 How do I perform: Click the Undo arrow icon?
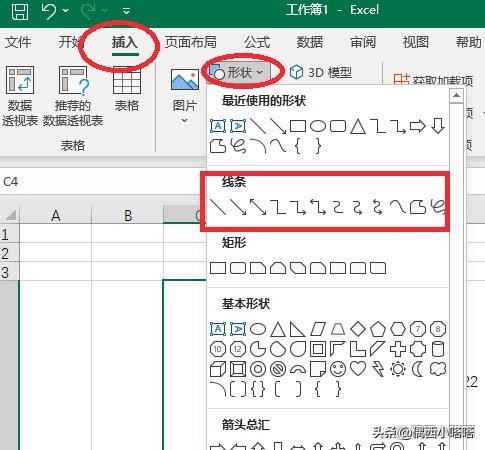click(49, 11)
